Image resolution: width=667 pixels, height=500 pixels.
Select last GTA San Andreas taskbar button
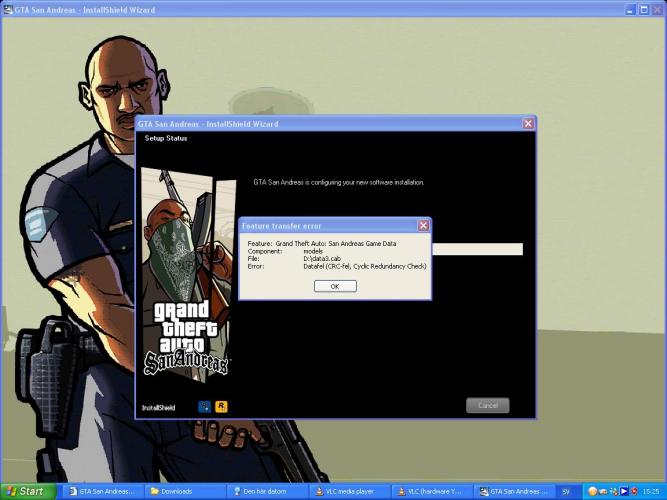pos(514,492)
